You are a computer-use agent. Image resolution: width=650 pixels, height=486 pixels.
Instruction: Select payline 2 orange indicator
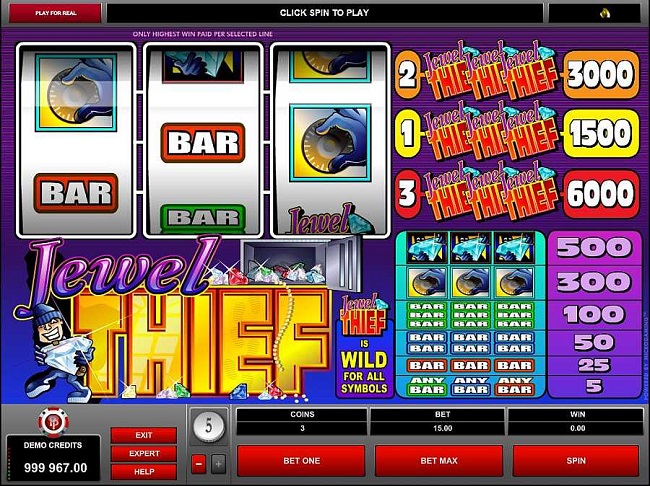click(407, 75)
